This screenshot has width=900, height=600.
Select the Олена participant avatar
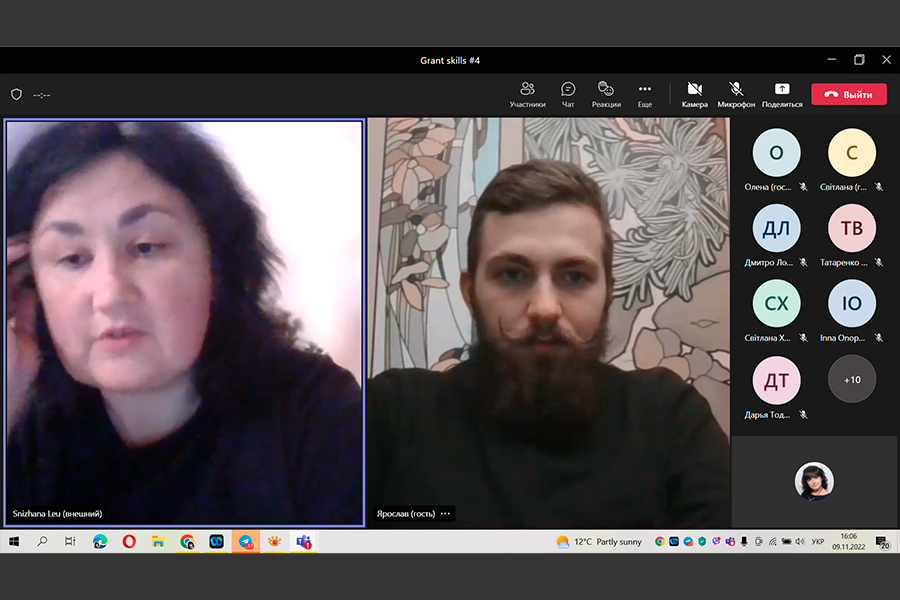776,152
